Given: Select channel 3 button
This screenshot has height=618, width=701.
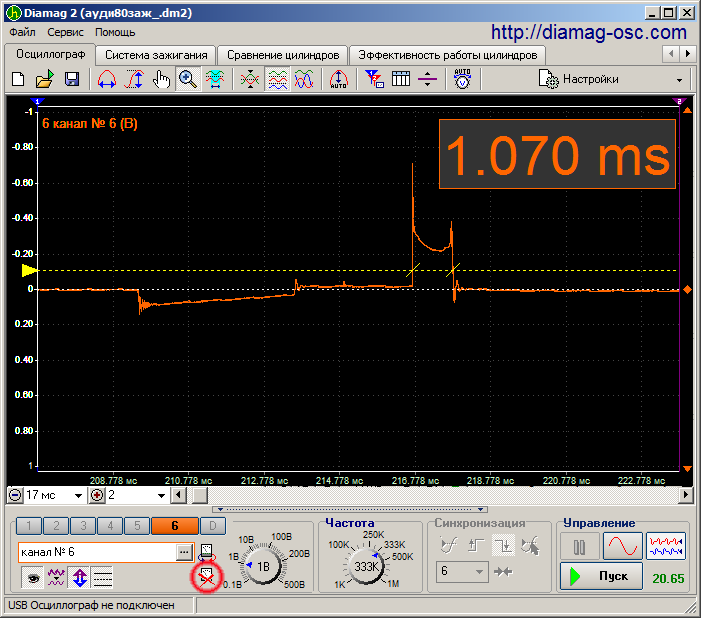Looking at the screenshot, I should tap(83, 526).
